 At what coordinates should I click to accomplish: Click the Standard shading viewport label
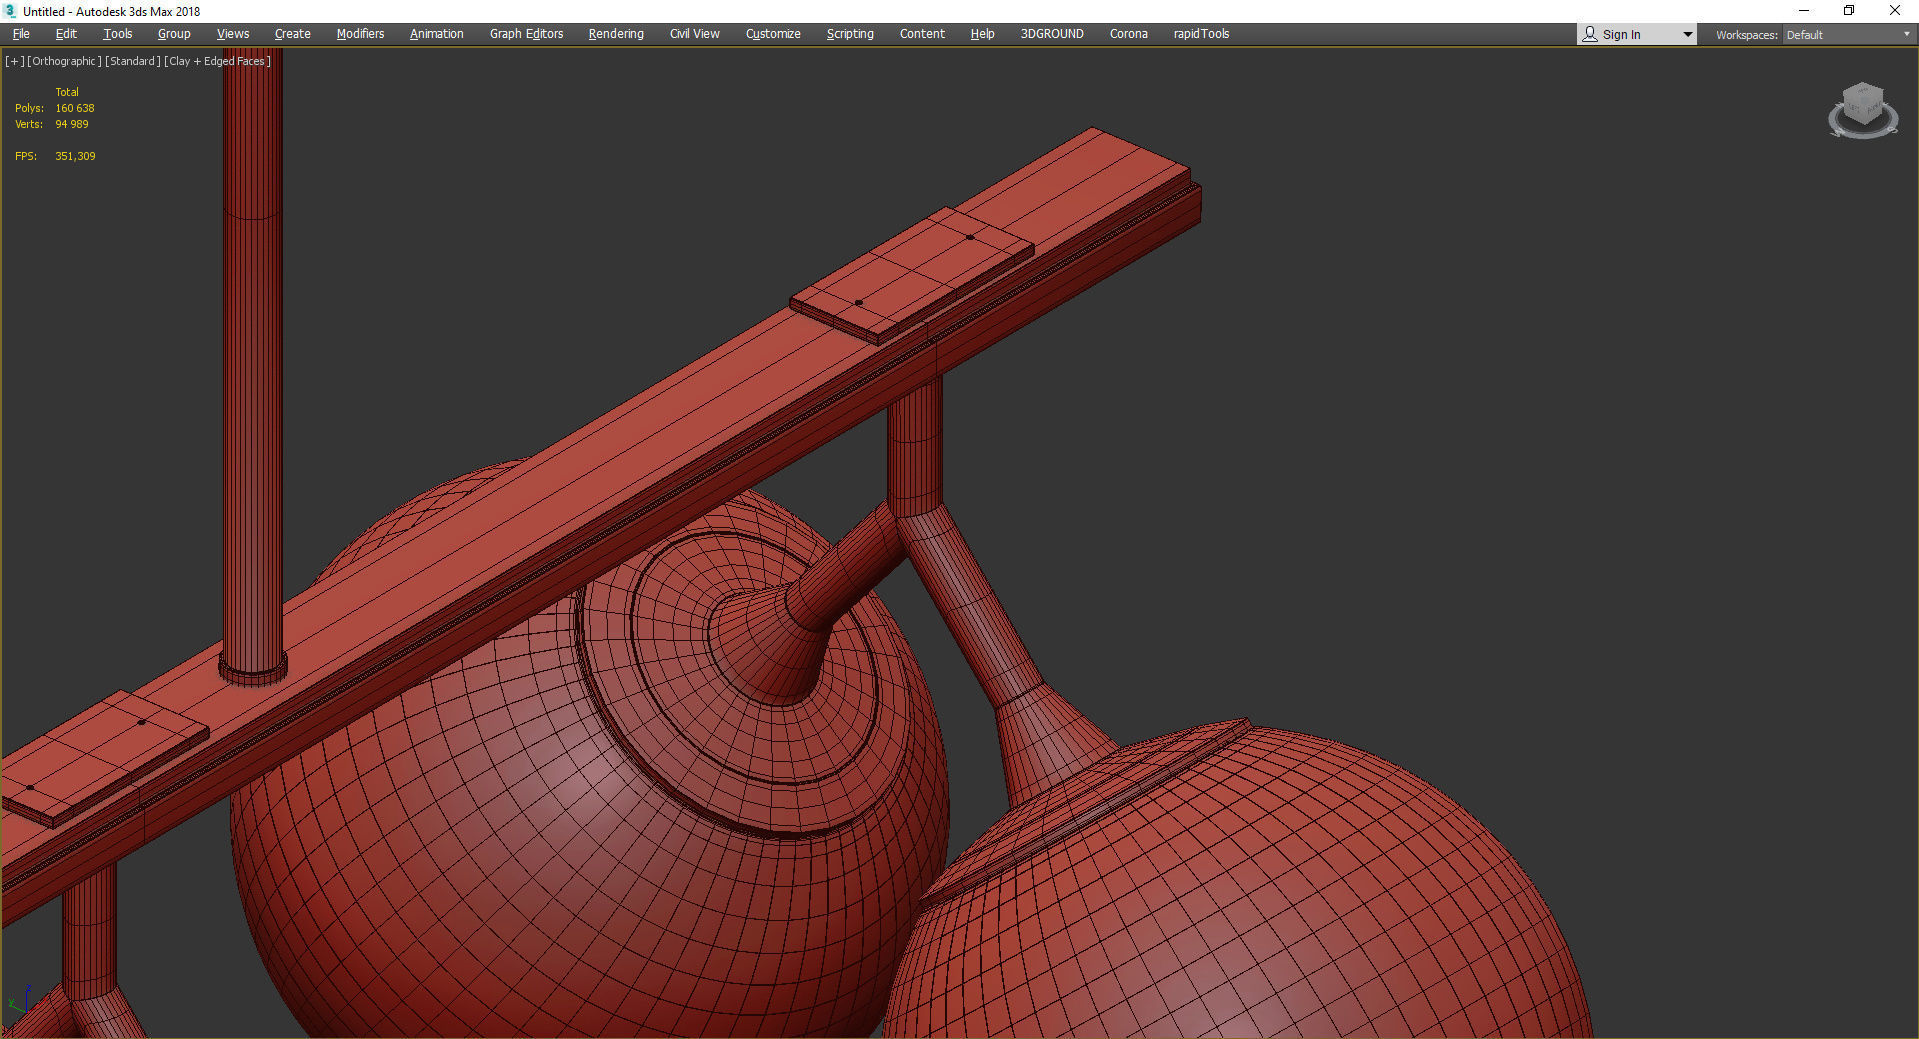[x=133, y=61]
